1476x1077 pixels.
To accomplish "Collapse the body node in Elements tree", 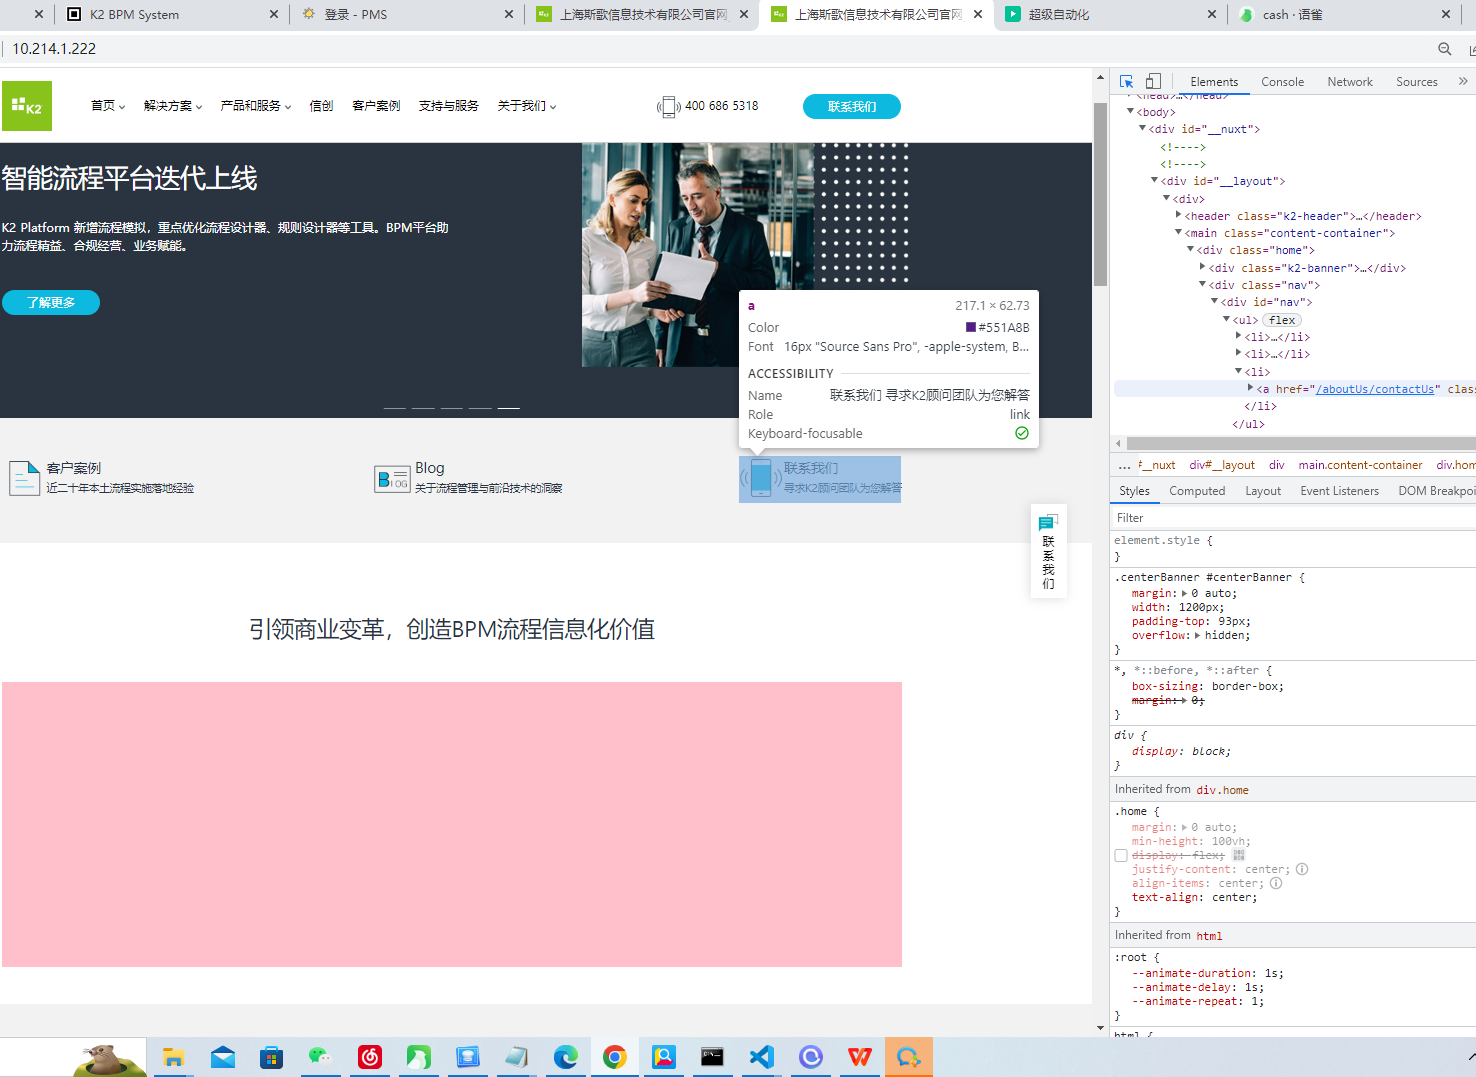I will click(x=1131, y=111).
